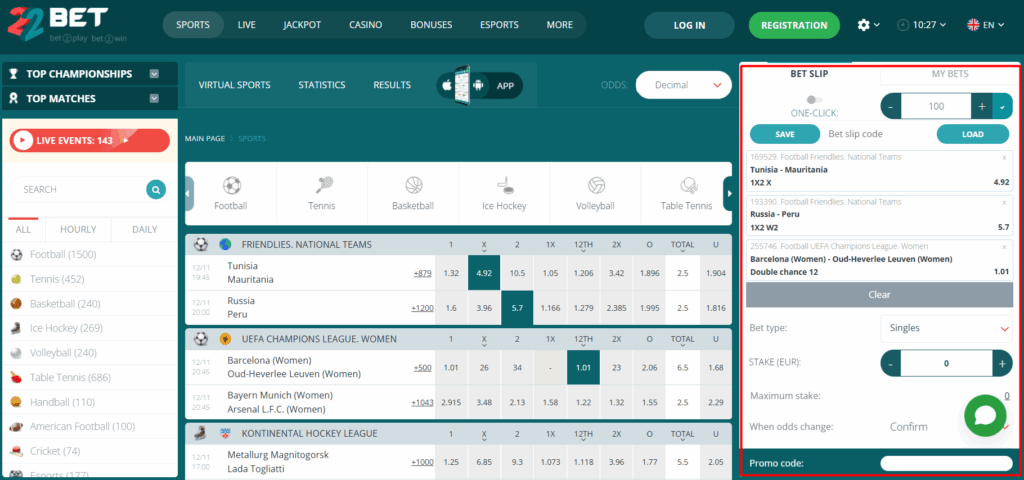Open Statistics page link
Image resolution: width=1024 pixels, height=480 pixels.
tap(322, 85)
